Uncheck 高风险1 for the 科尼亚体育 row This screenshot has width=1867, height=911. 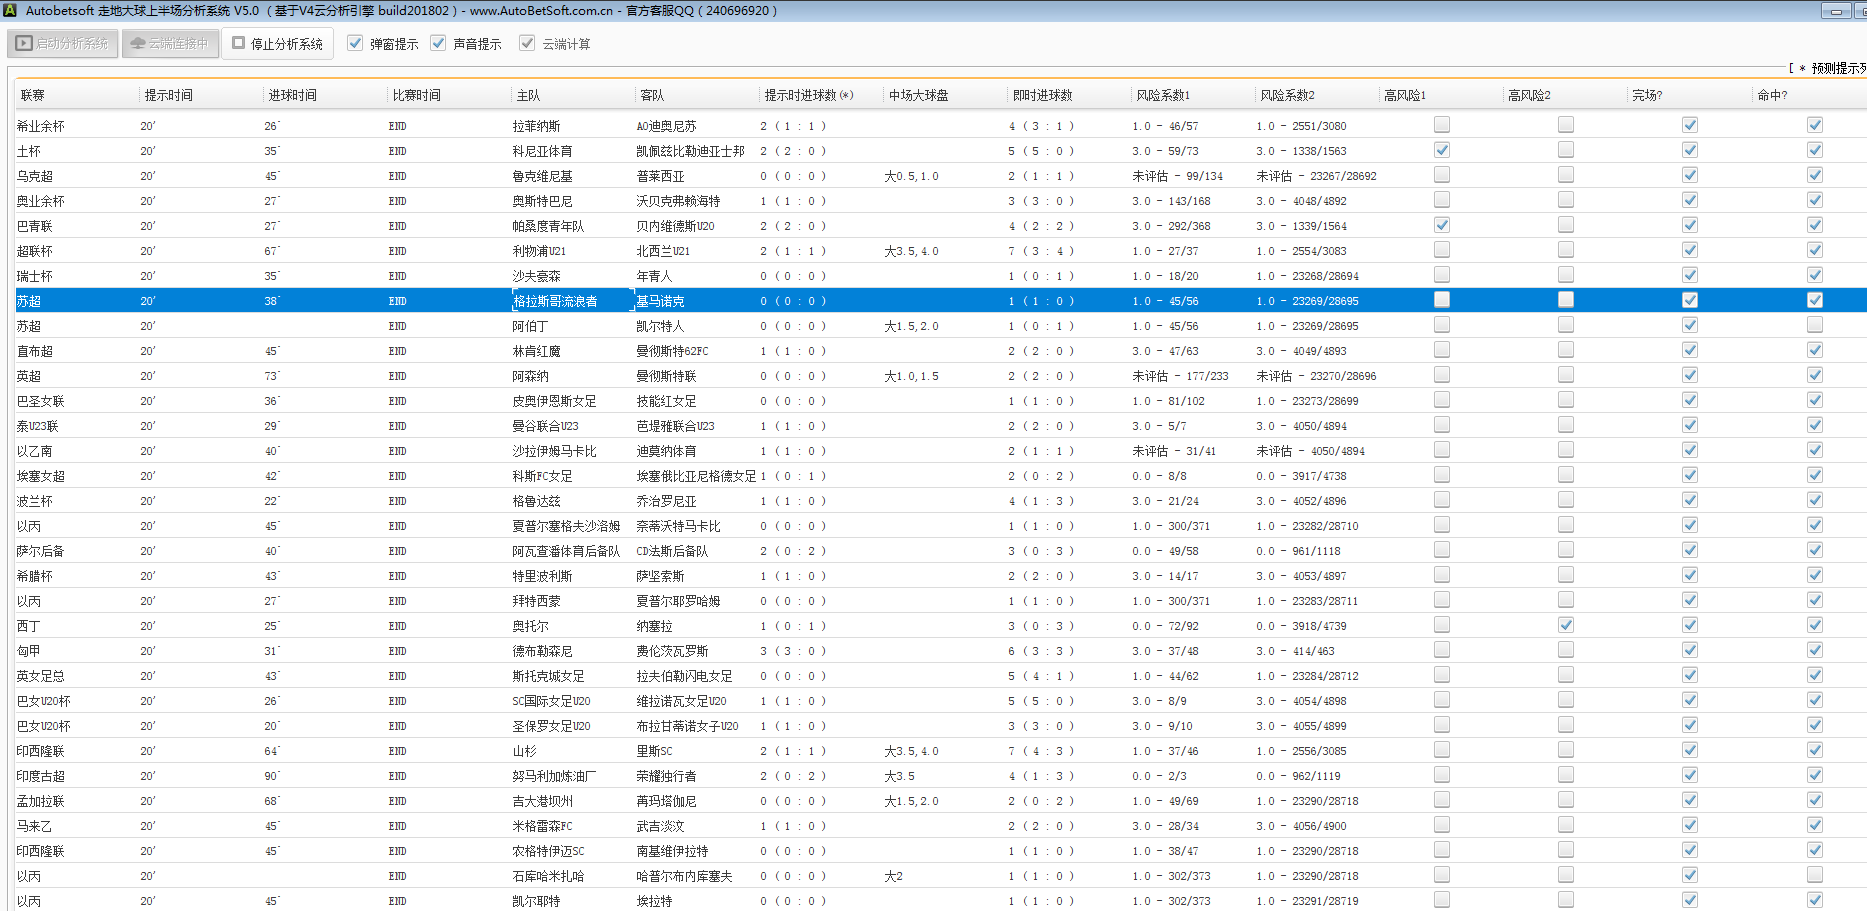click(1442, 150)
